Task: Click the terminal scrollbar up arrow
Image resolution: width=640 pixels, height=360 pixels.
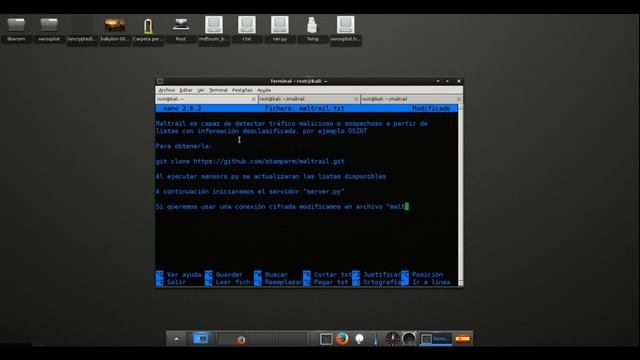Action: pos(460,107)
